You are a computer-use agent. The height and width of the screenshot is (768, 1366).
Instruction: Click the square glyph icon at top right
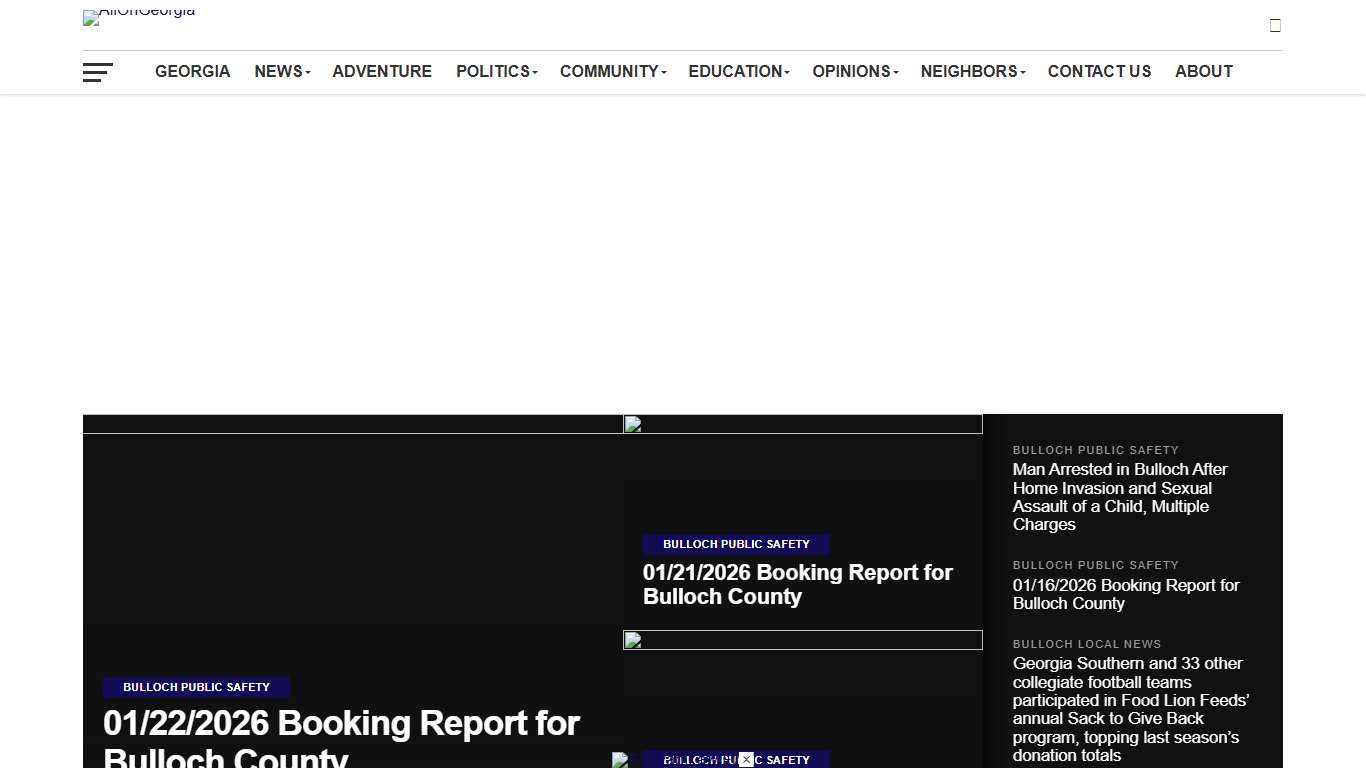click(x=1275, y=25)
